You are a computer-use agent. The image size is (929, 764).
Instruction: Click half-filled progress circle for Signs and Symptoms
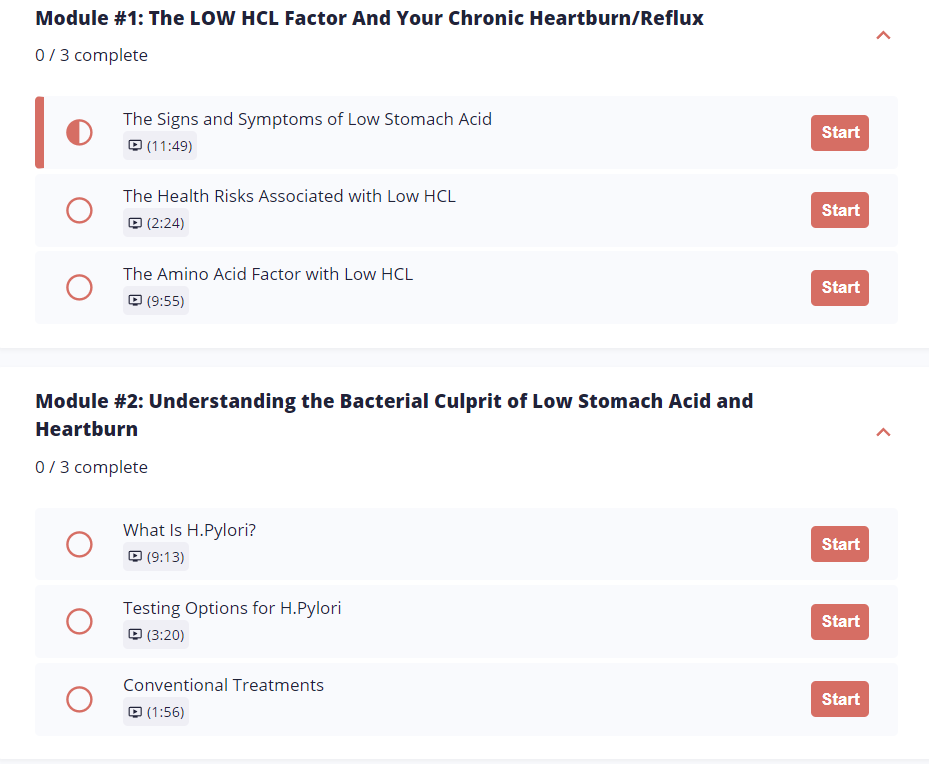click(x=79, y=132)
